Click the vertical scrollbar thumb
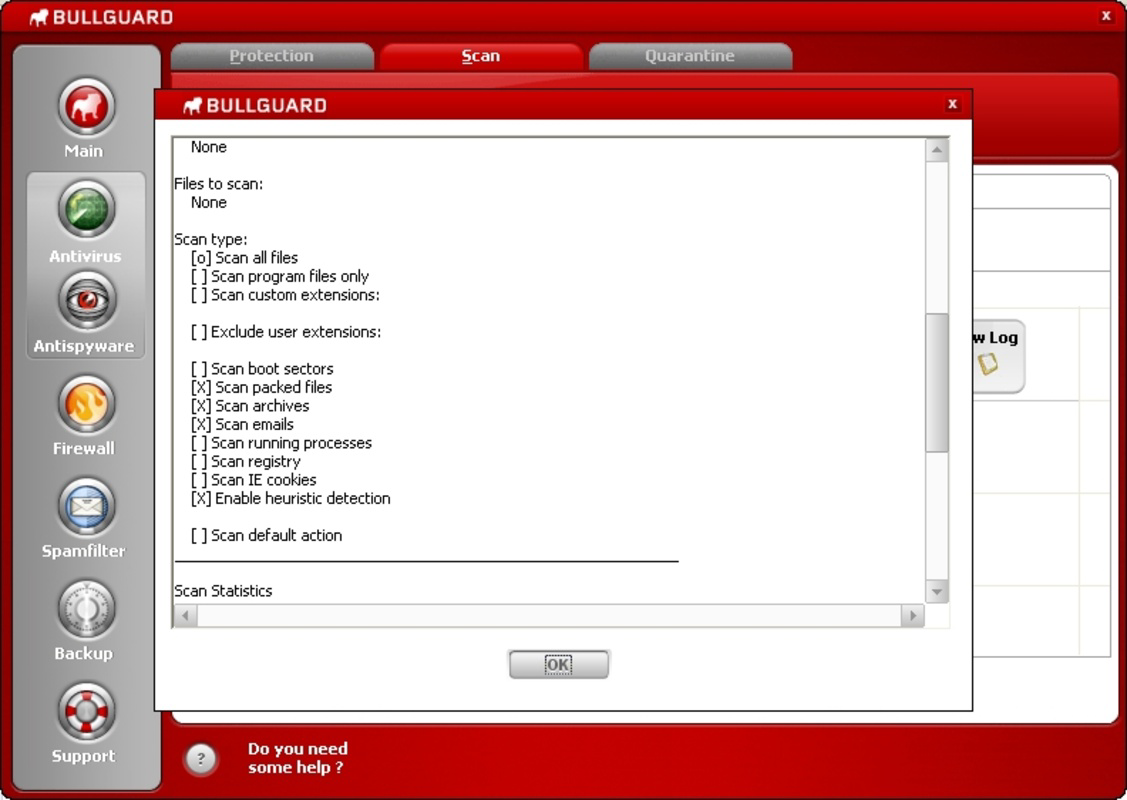The width and height of the screenshot is (1127, 800). (x=937, y=382)
